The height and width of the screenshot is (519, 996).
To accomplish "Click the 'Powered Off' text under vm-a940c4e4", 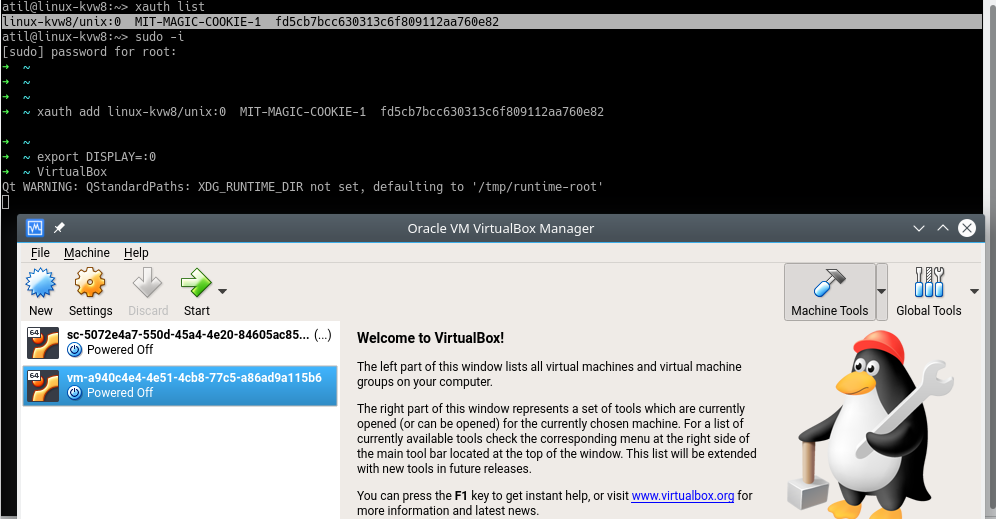I will (120, 393).
